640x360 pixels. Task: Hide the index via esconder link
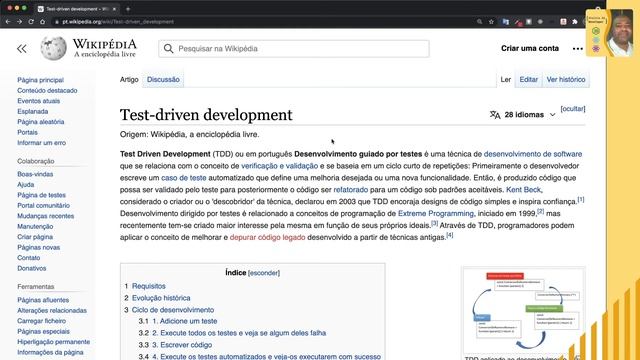click(264, 273)
